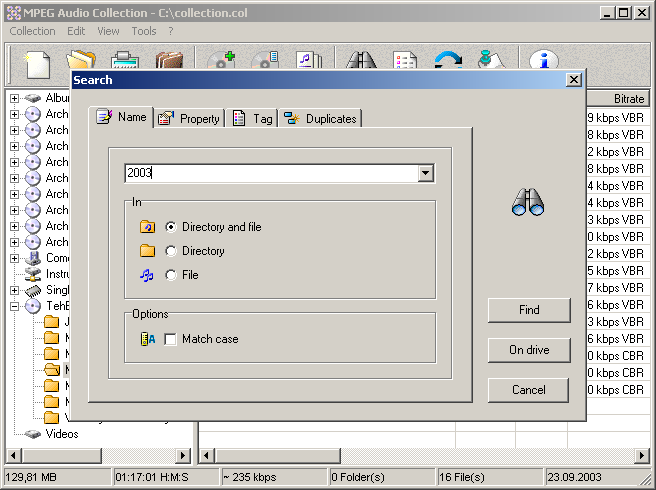Close the Search dialog with its X button
This screenshot has height=490, width=656.
(x=574, y=80)
